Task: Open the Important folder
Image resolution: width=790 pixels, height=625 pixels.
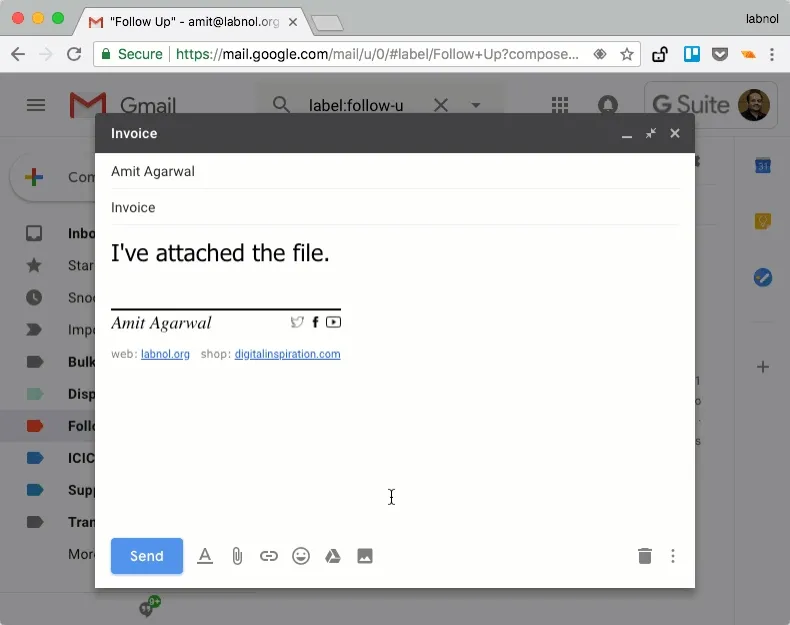Action: pyautogui.click(x=48, y=330)
